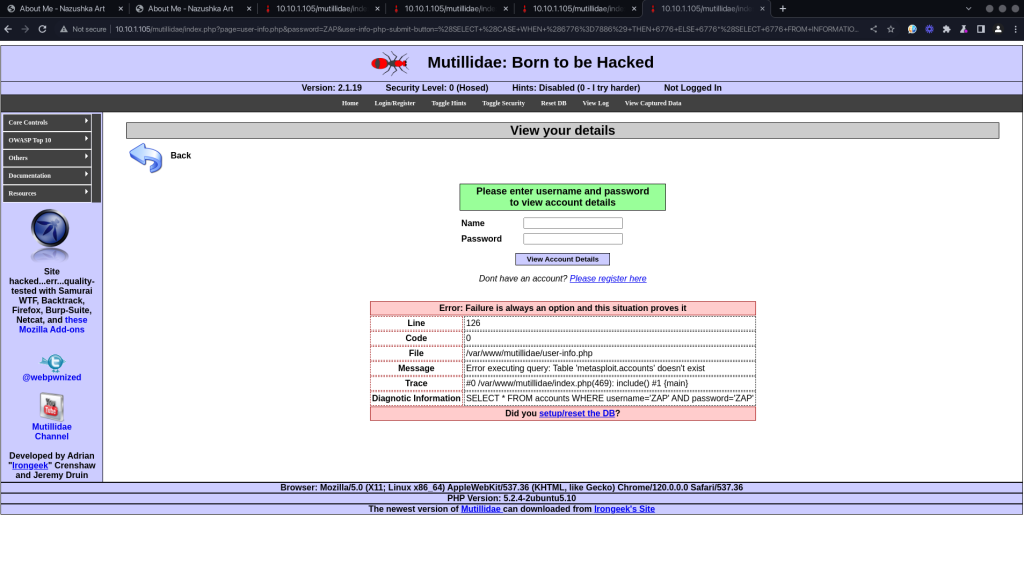Image resolution: width=1024 pixels, height=564 pixels.
Task: Expand the Core Controls sidebar menu
Action: (x=47, y=122)
